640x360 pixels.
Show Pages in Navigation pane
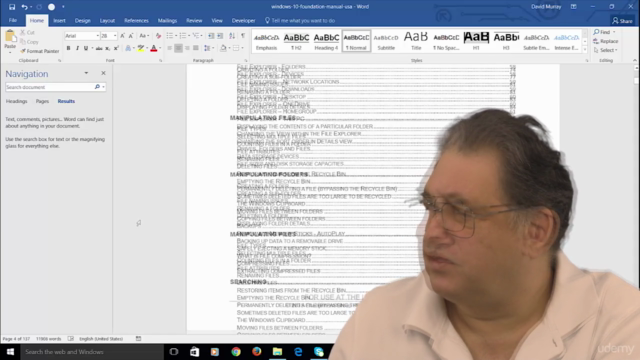pos(42,101)
